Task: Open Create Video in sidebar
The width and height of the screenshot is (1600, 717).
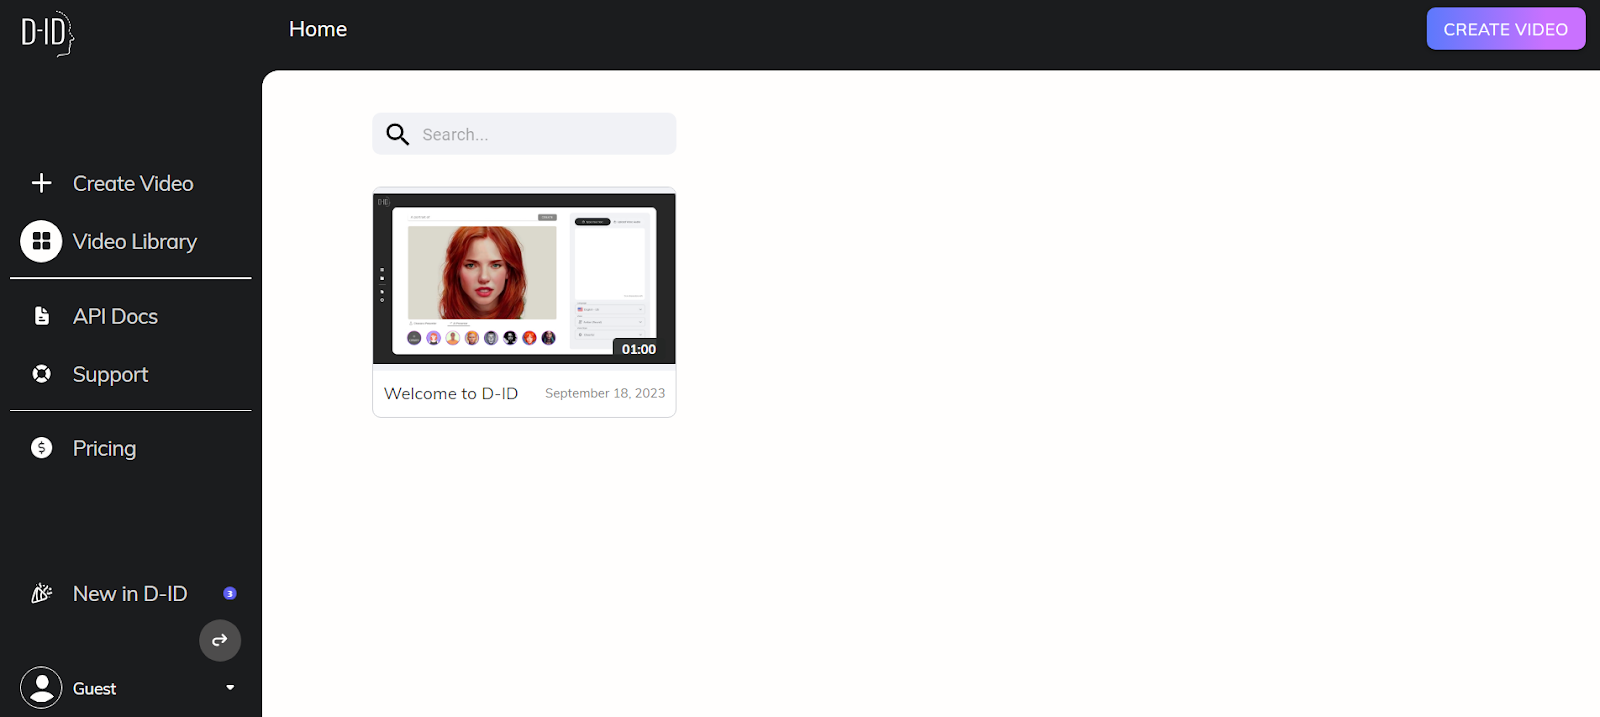Action: tap(133, 183)
